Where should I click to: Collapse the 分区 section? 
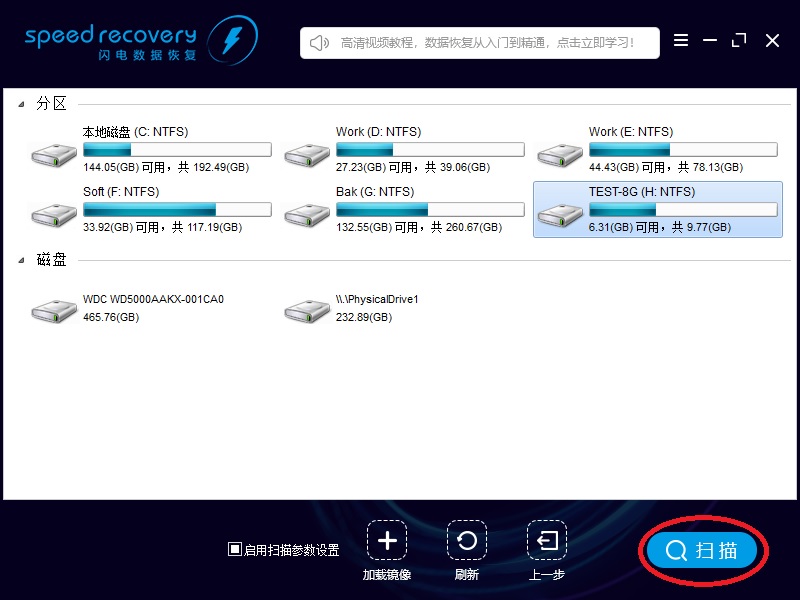pos(22,101)
